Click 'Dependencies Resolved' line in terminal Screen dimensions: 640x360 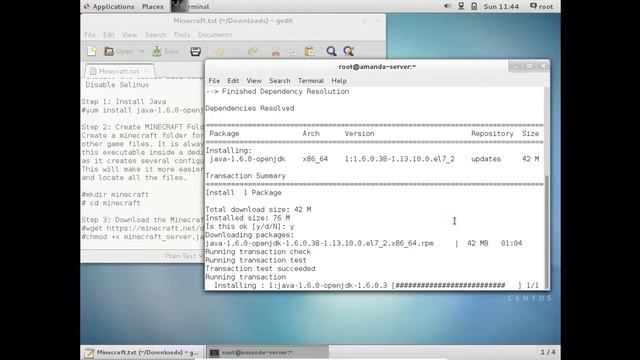click(250, 108)
